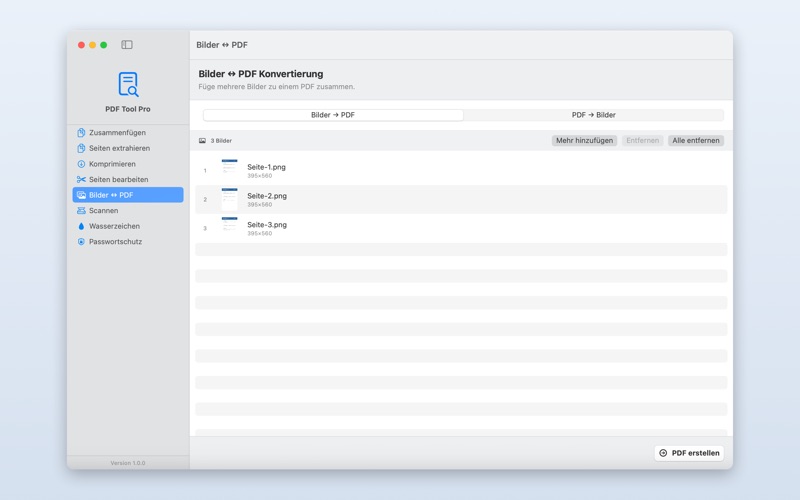Open the Wasserzeichen tool
800x500 pixels.
tap(128, 226)
